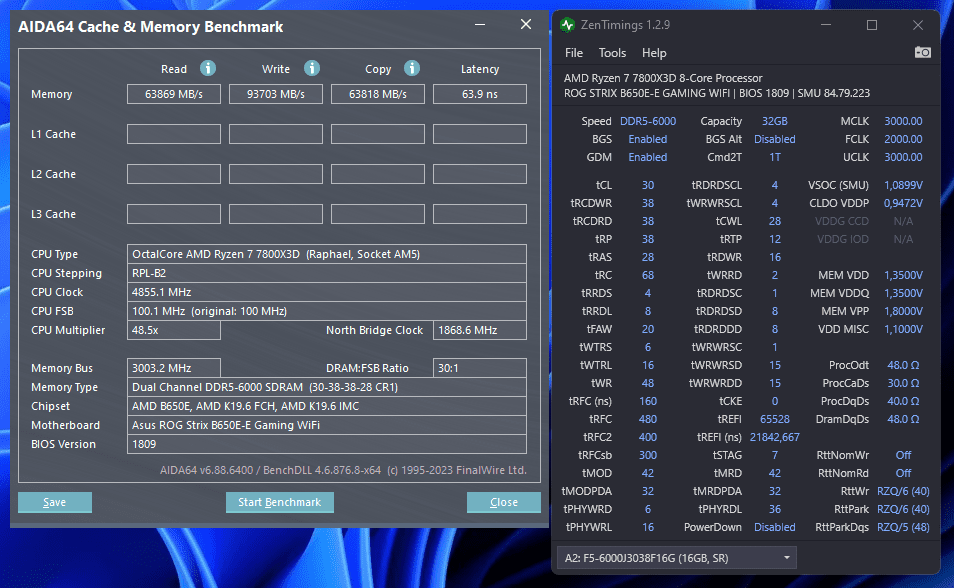The image size is (954, 588).
Task: Click the BGS Alt Disabled value
Action: 775,139
